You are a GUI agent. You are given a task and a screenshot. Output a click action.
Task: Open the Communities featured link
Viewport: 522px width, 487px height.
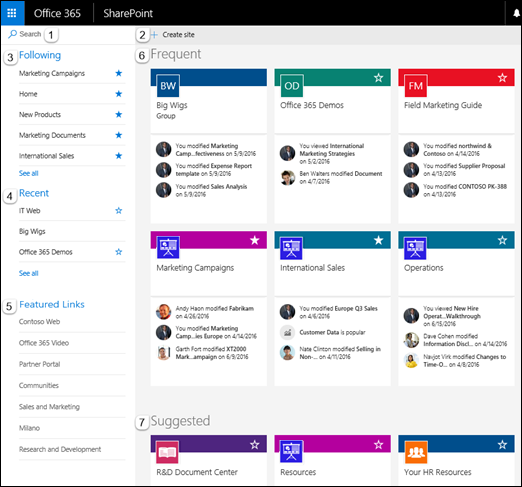tap(39, 385)
